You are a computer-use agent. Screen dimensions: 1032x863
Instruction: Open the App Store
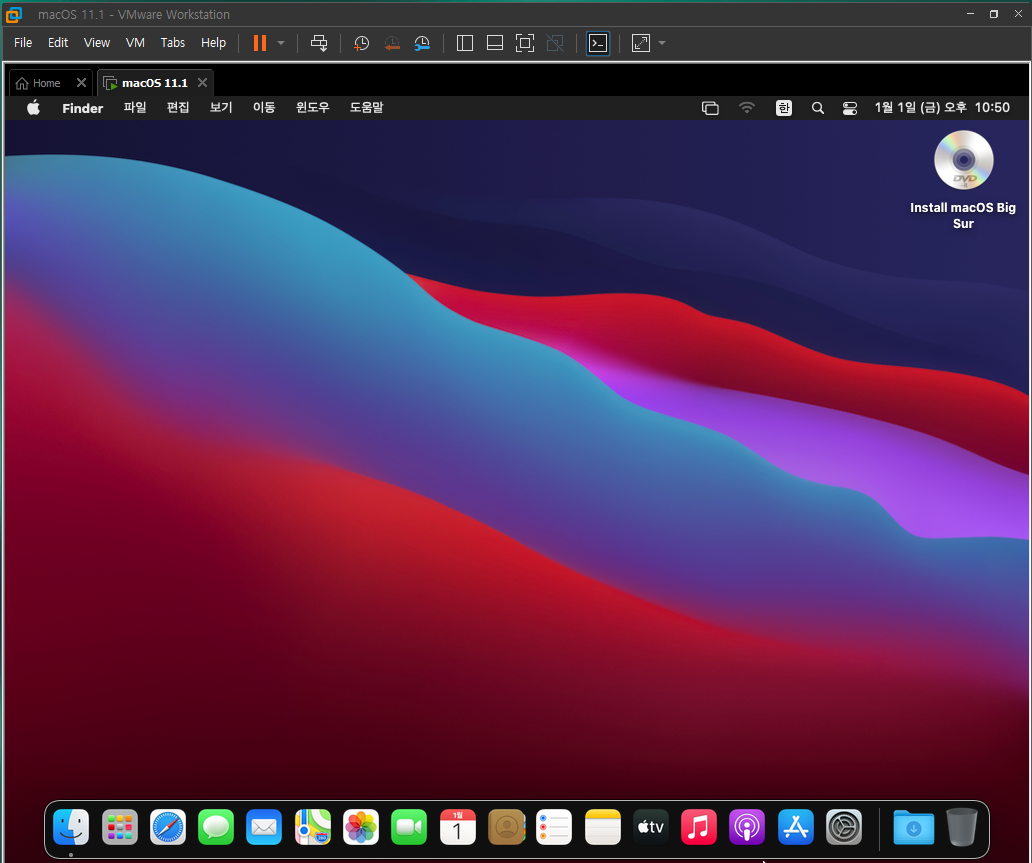pyautogui.click(x=796, y=827)
